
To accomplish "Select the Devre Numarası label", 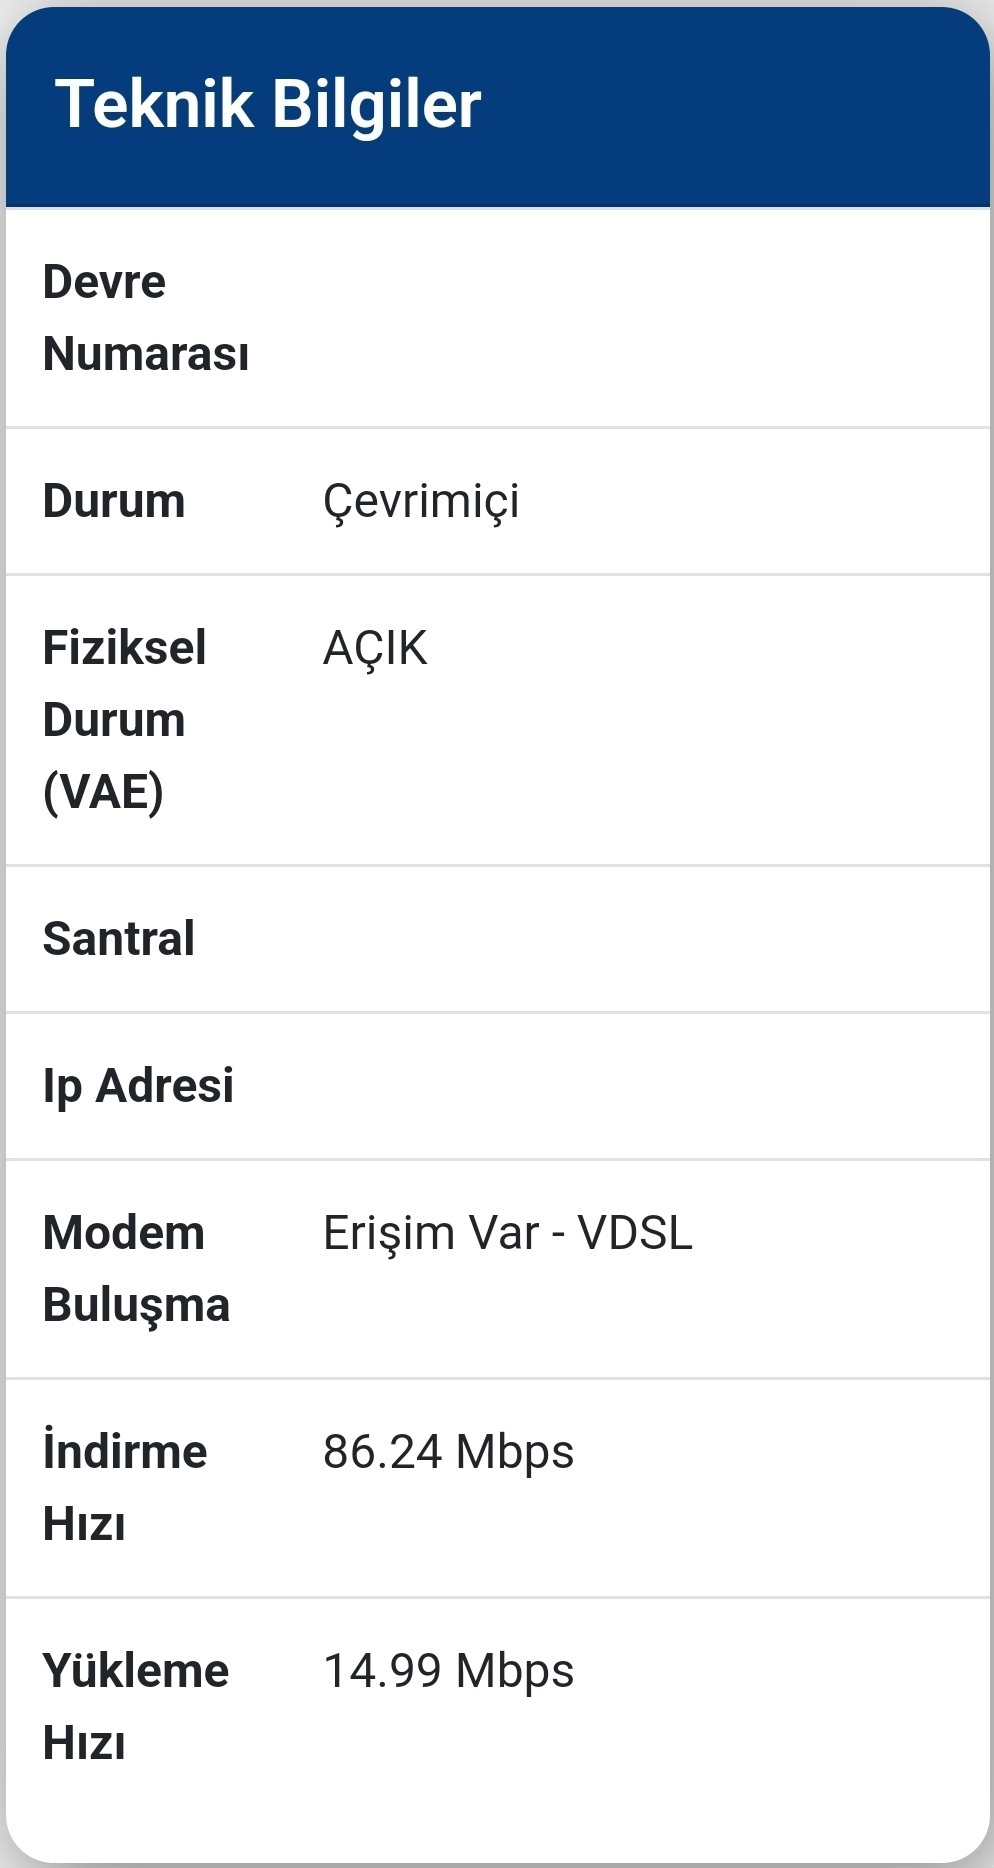I will pos(146,318).
